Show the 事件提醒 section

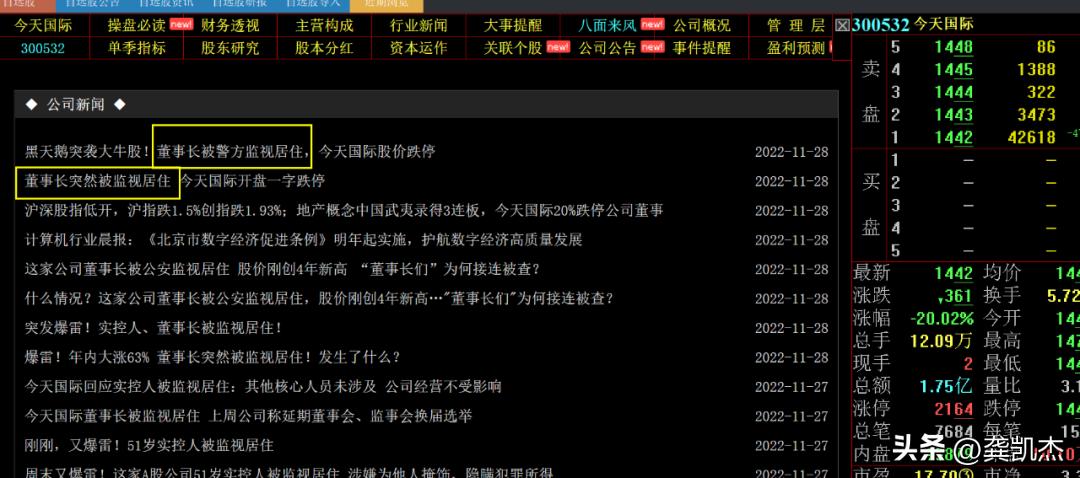coord(701,48)
